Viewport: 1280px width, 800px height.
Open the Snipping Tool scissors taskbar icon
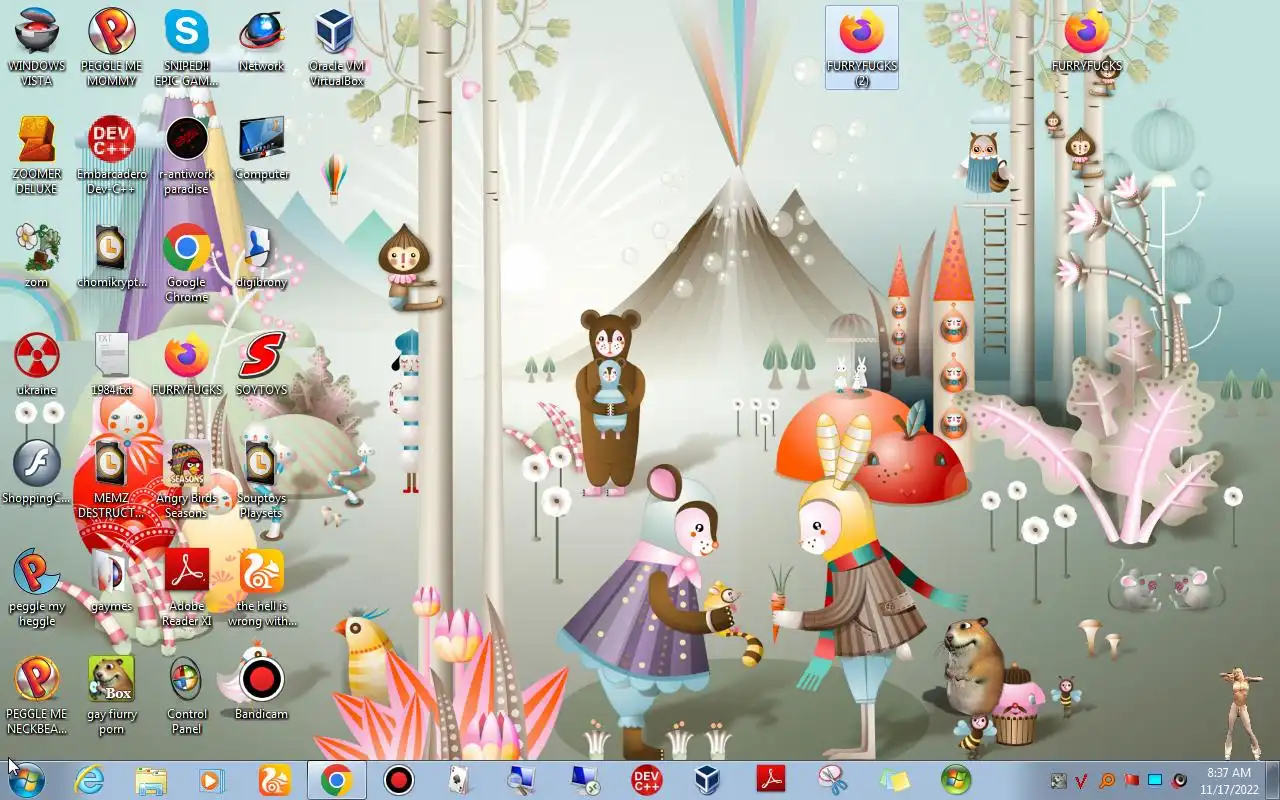point(832,780)
